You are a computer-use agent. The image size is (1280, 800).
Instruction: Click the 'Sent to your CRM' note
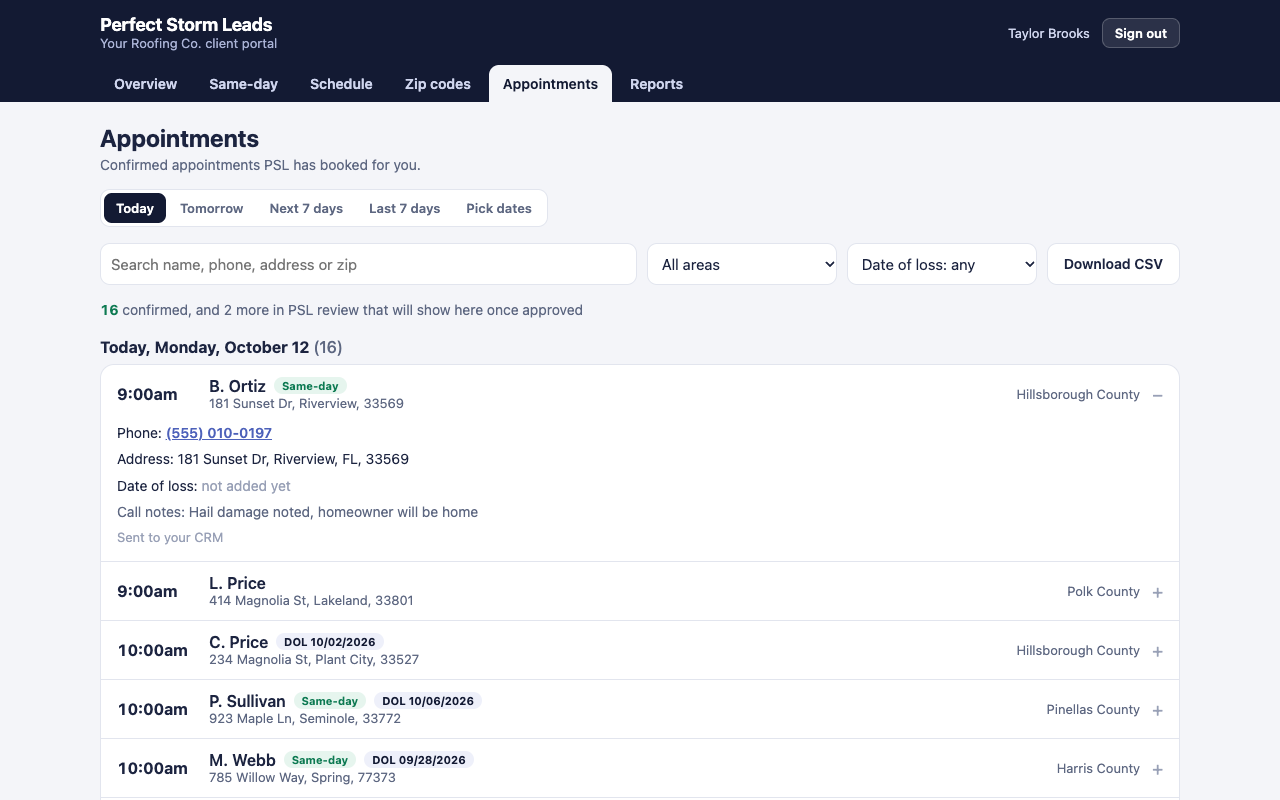(170, 537)
